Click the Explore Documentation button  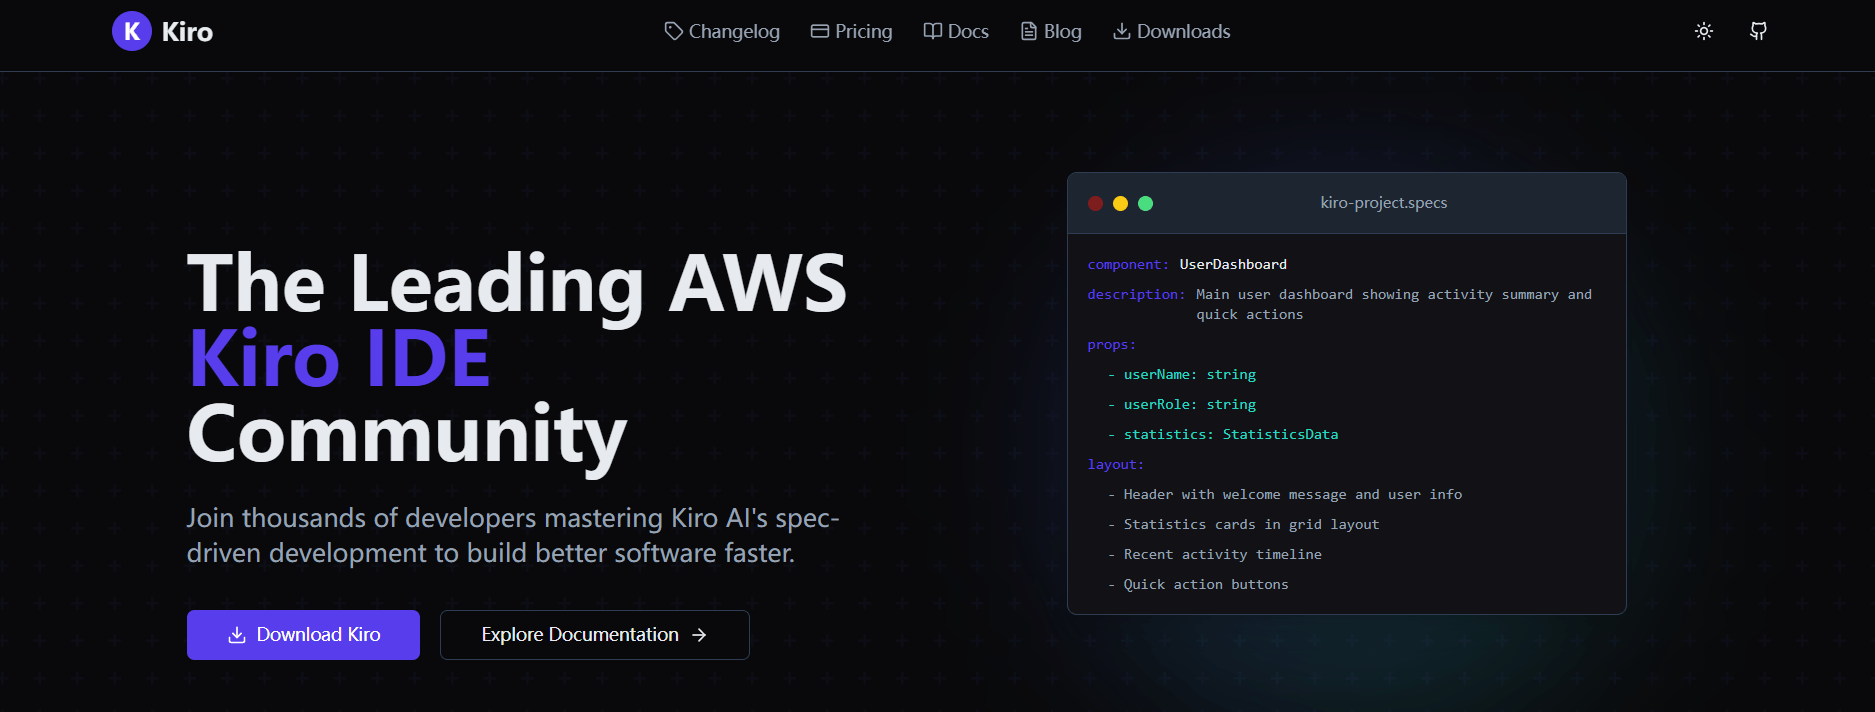tap(580, 635)
